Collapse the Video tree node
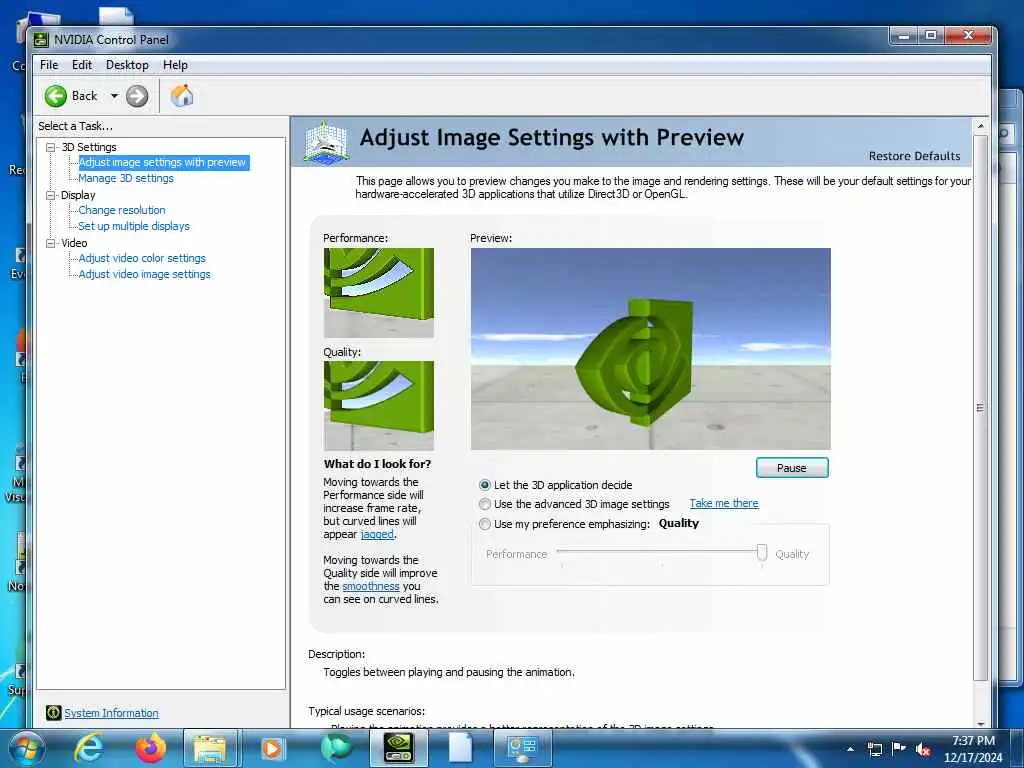The image size is (1024, 768). [50, 243]
